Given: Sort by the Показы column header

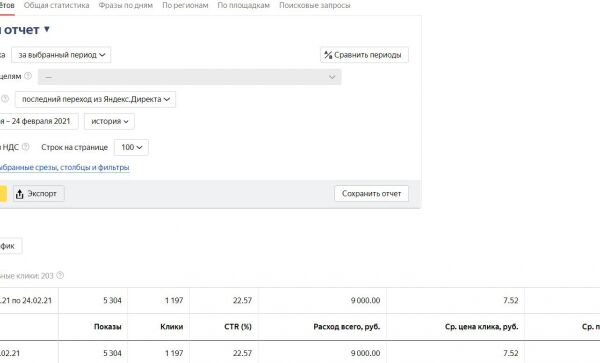Looking at the screenshot, I should coord(108,327).
